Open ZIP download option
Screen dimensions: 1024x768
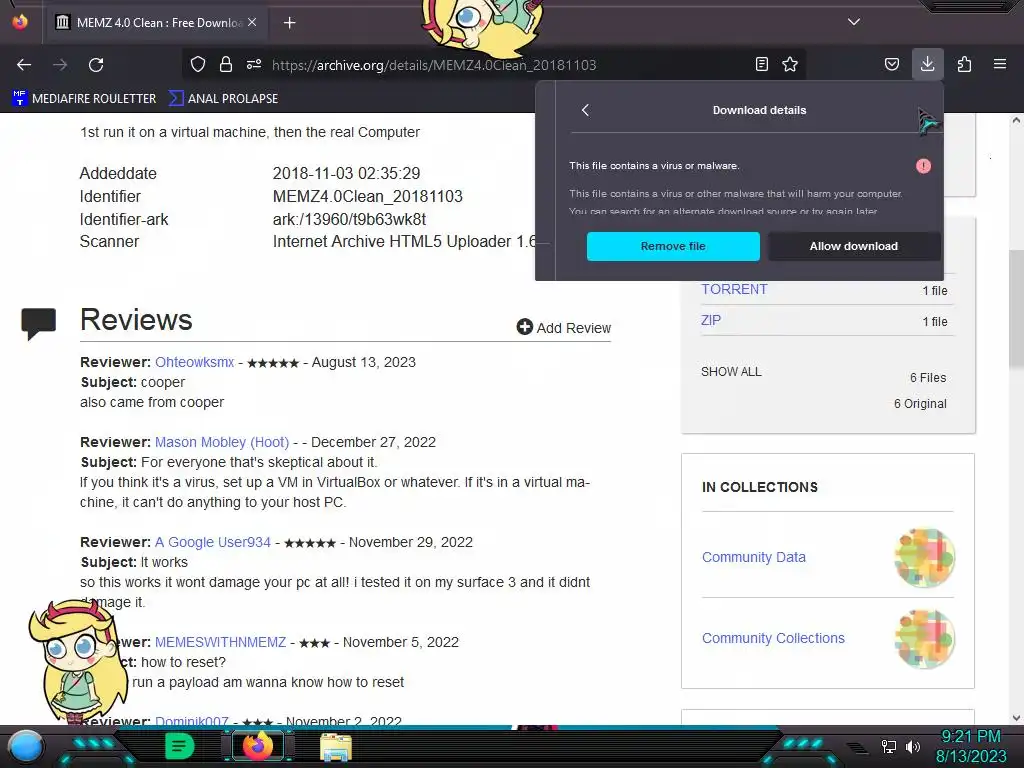[711, 320]
